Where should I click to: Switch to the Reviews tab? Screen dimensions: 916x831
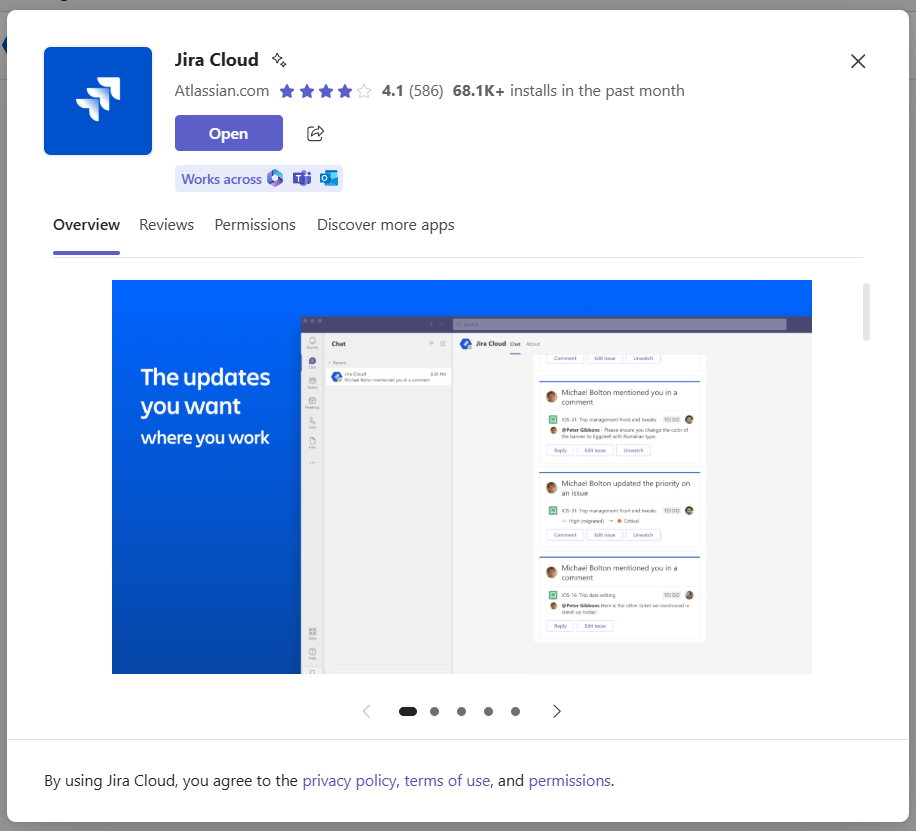point(166,225)
